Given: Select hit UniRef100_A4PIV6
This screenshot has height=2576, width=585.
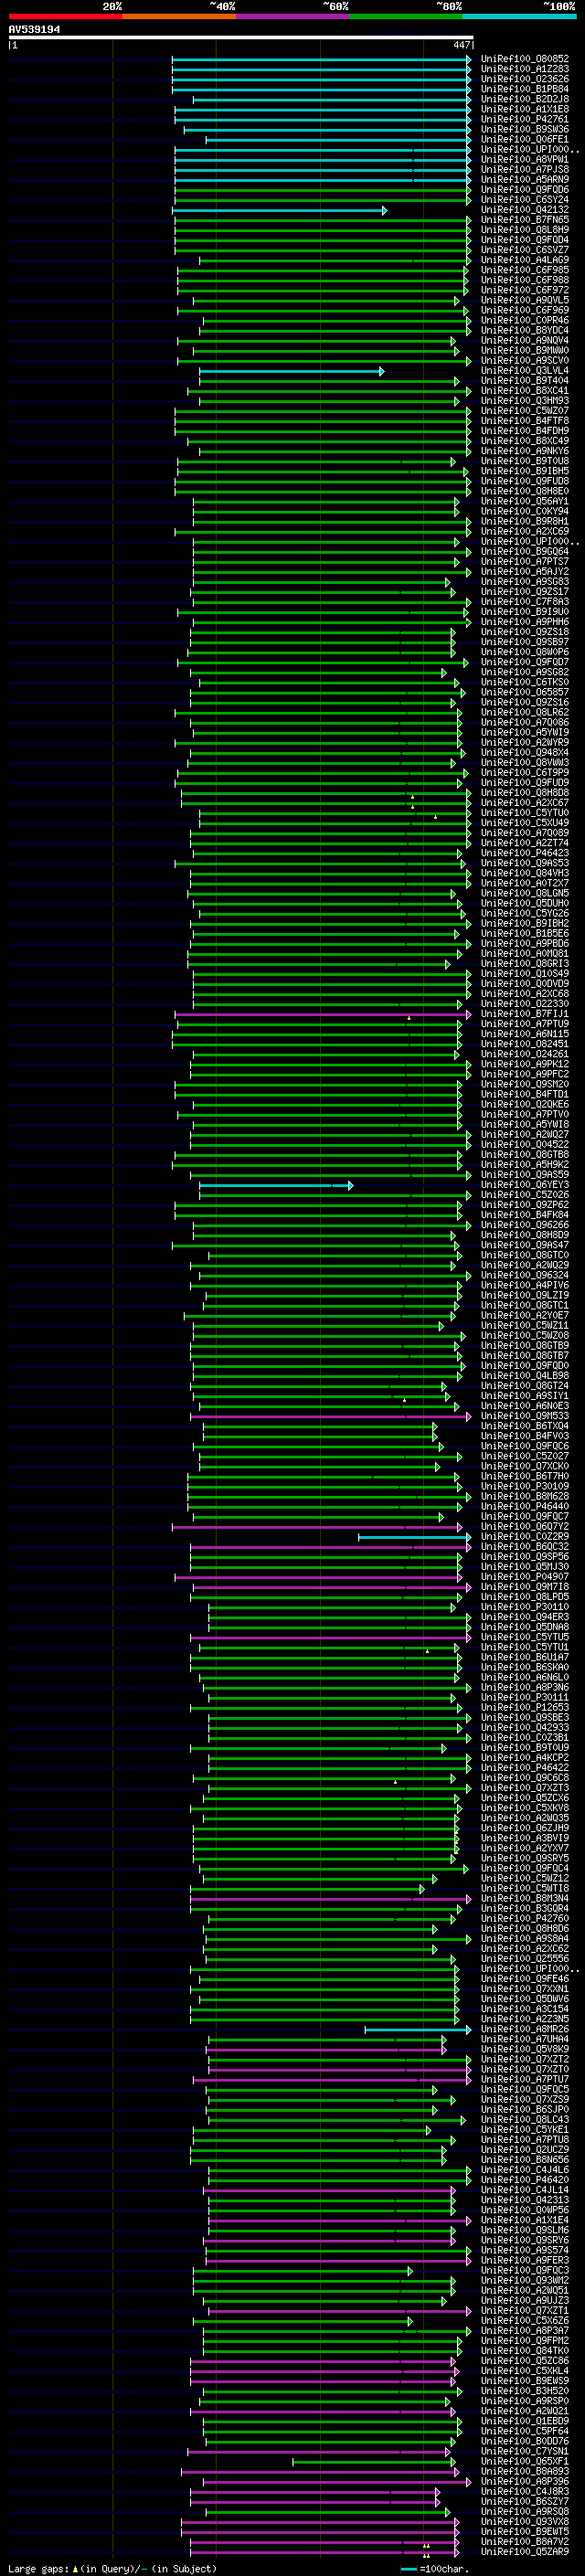Looking at the screenshot, I should pyautogui.click(x=525, y=1286).
